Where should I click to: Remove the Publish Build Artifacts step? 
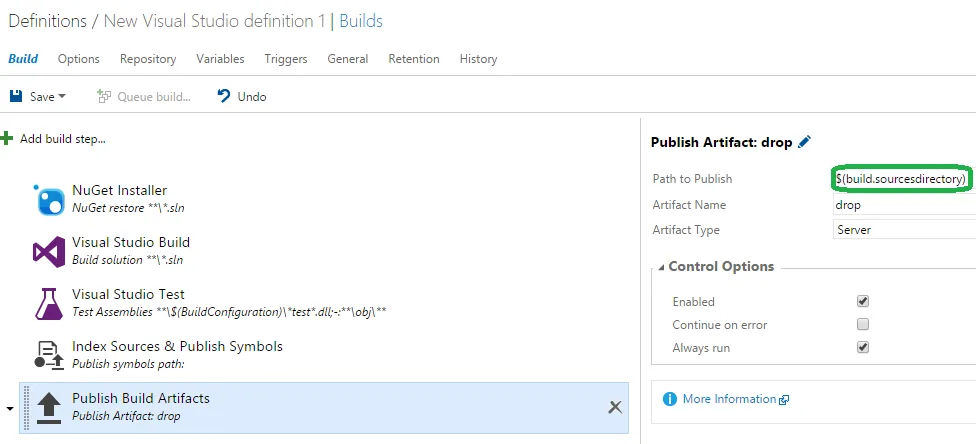(x=615, y=406)
